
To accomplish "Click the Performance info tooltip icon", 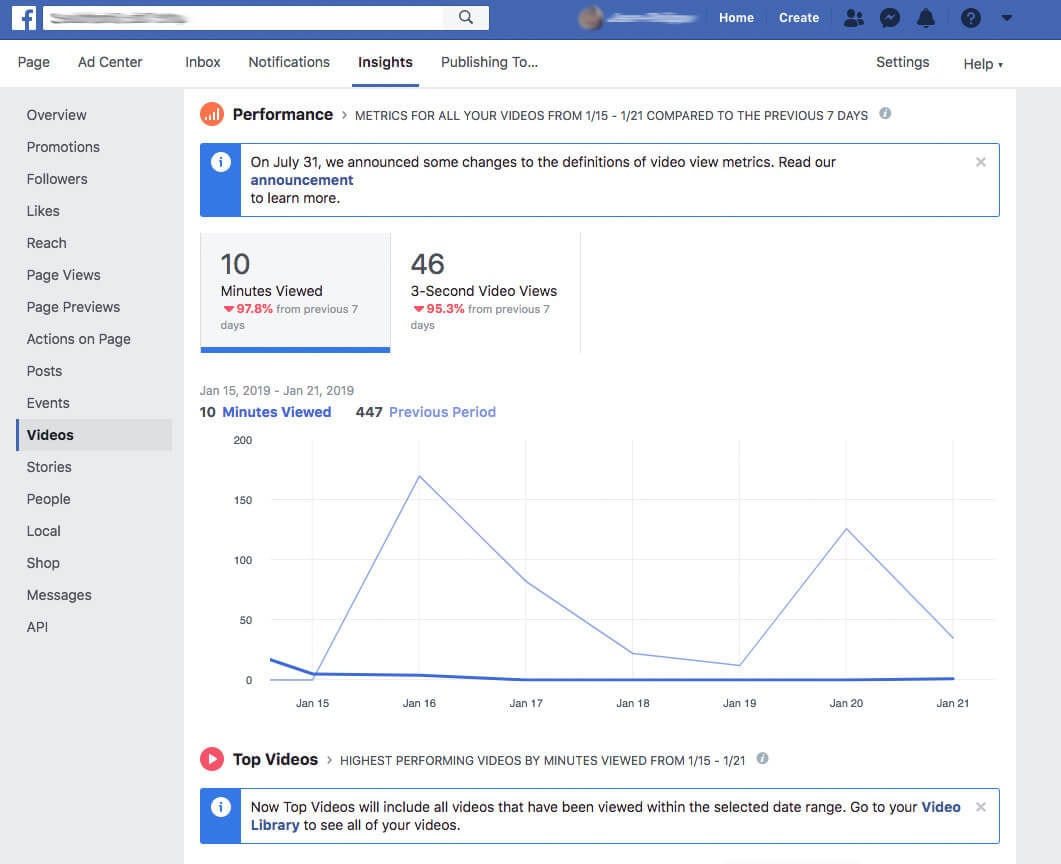I will click(x=885, y=114).
